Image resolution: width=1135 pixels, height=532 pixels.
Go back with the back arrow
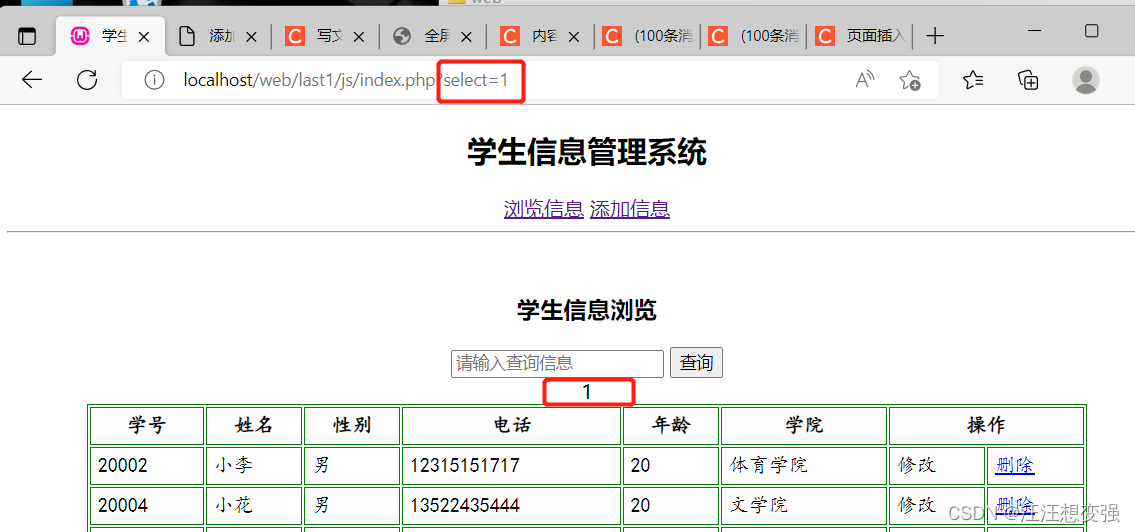pyautogui.click(x=32, y=80)
